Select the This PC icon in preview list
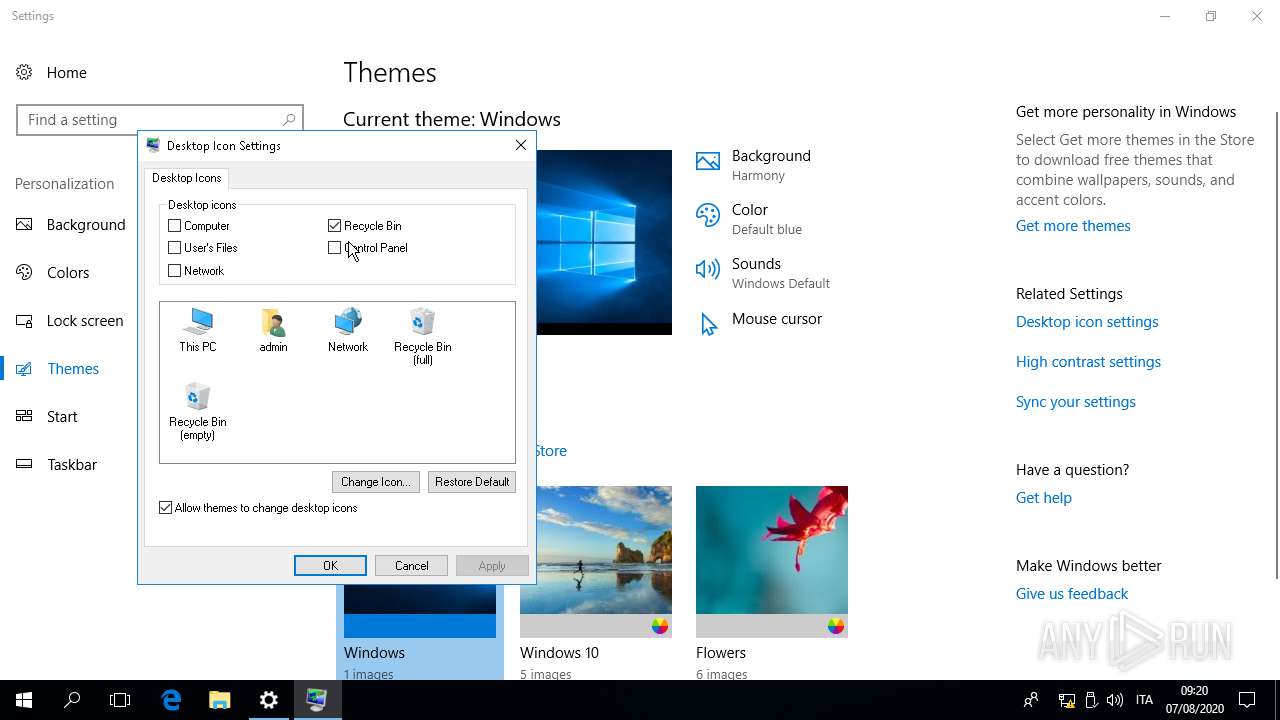The image size is (1280, 720). (198, 330)
